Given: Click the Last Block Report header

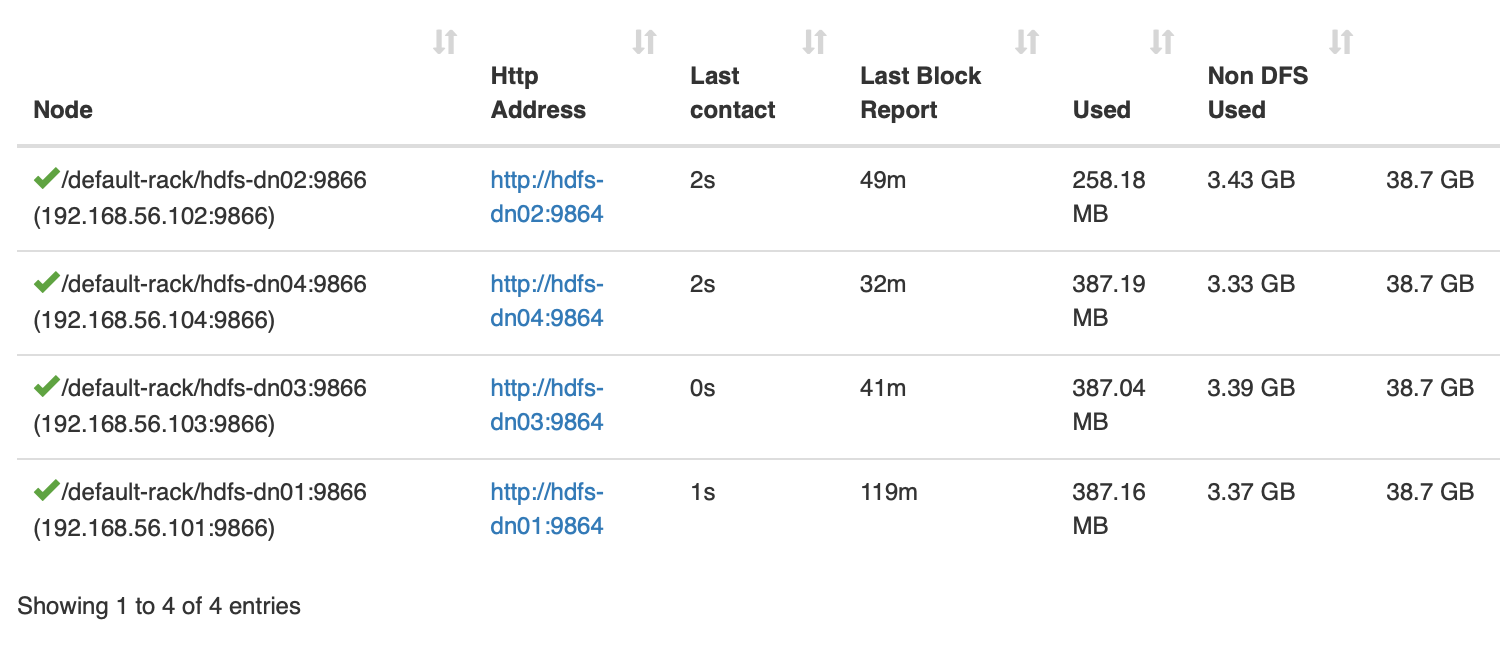Looking at the screenshot, I should point(920,93).
